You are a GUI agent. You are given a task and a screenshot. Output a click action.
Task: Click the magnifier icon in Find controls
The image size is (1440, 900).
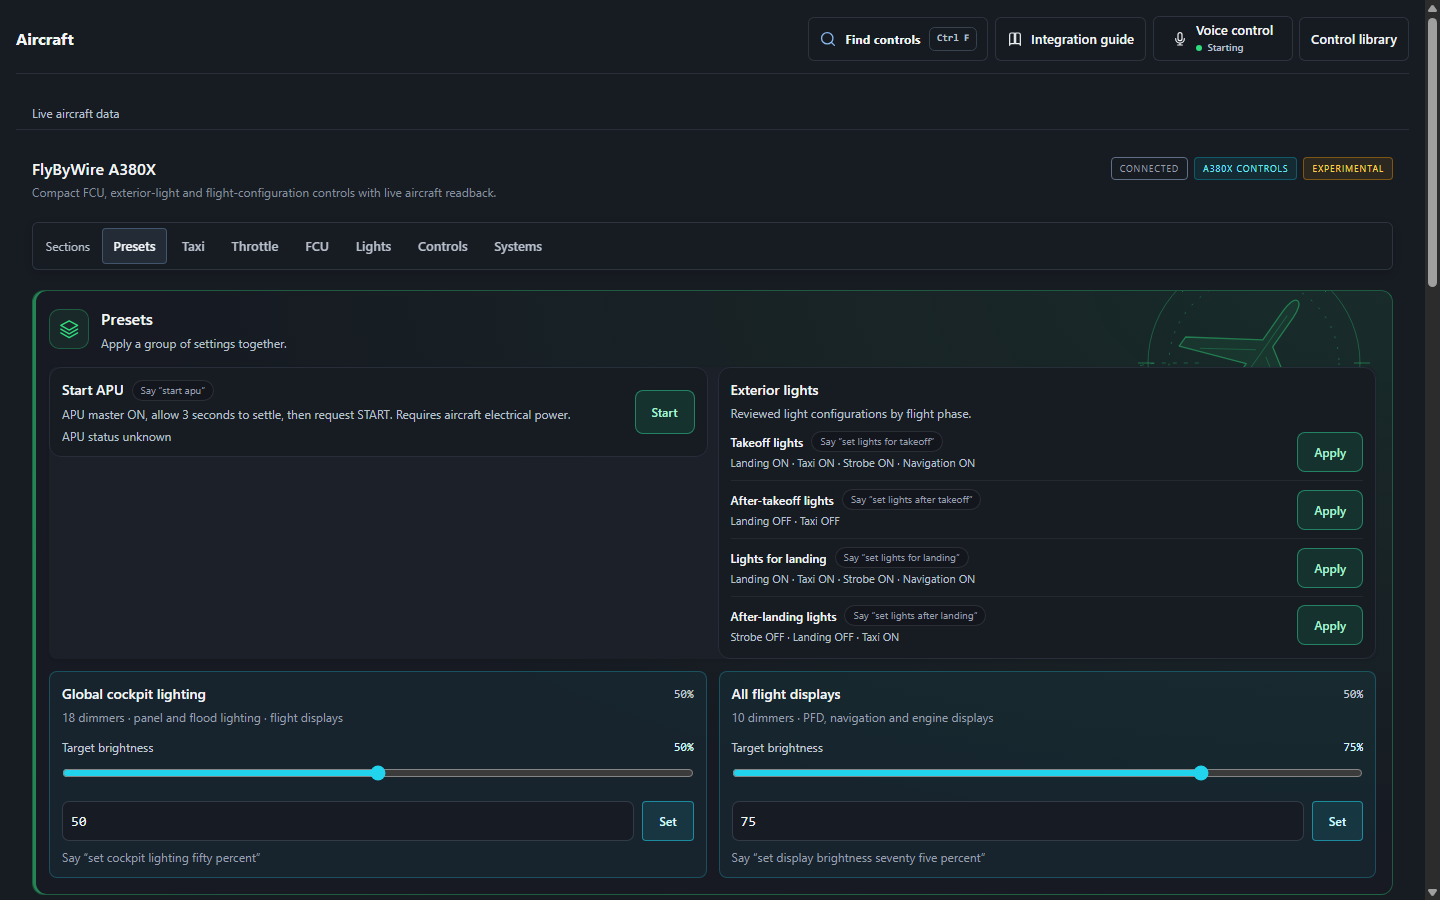828,39
